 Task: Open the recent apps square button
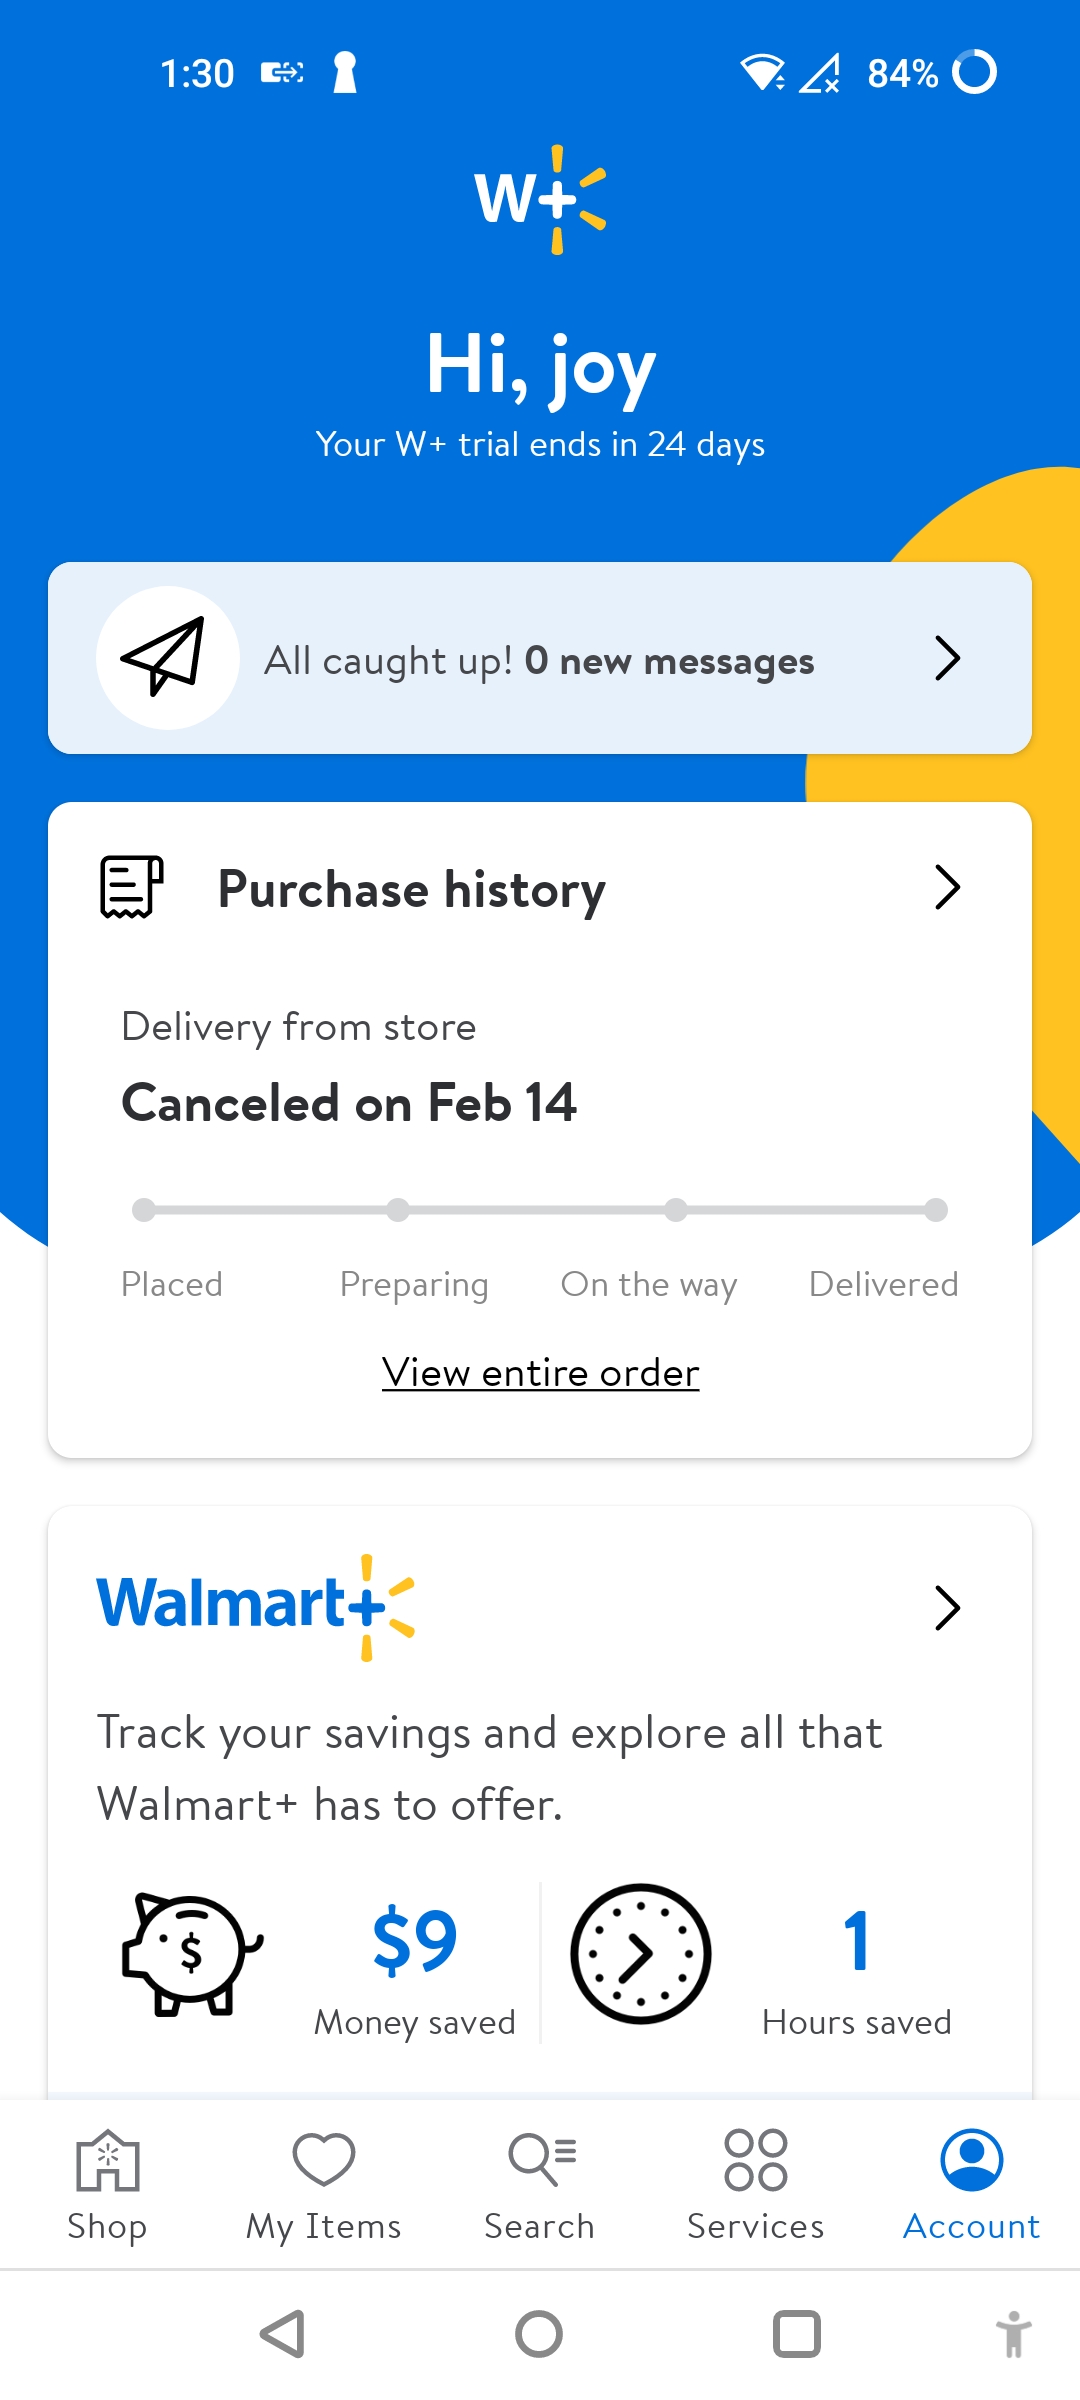[x=796, y=2334]
